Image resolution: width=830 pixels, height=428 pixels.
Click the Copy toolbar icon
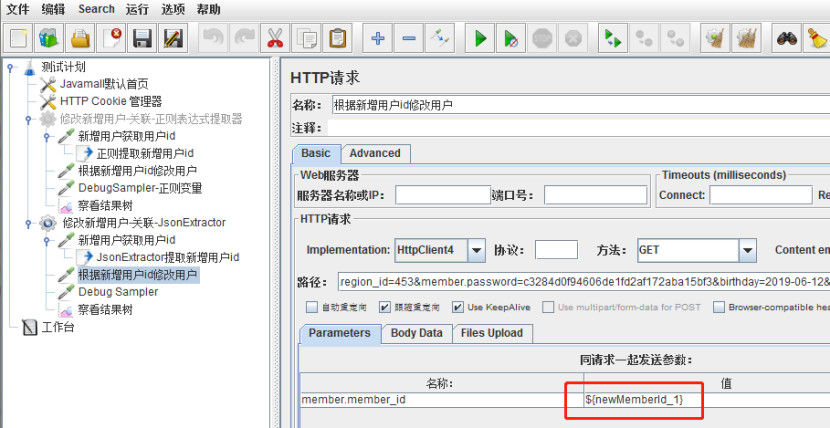pyautogui.click(x=306, y=38)
